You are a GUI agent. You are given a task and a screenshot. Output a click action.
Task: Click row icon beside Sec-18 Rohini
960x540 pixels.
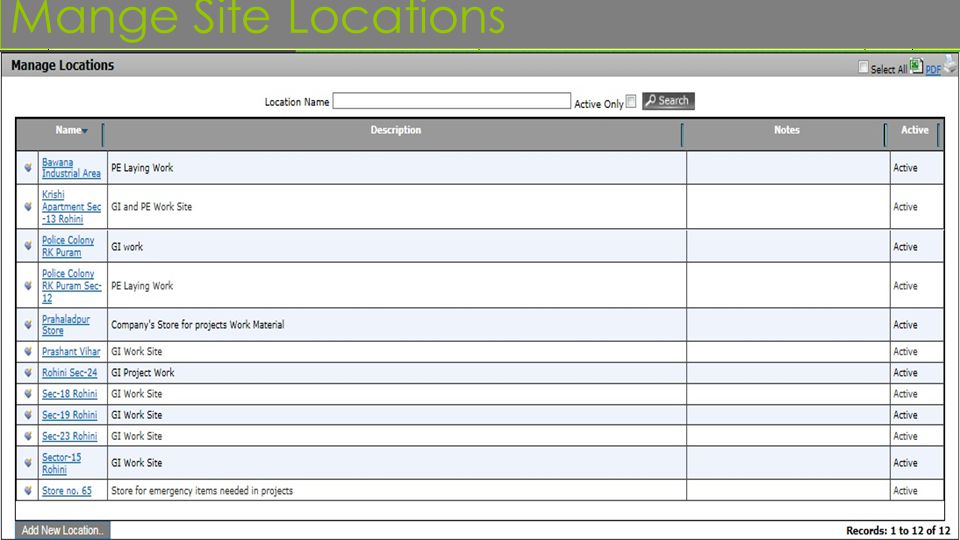(28, 394)
